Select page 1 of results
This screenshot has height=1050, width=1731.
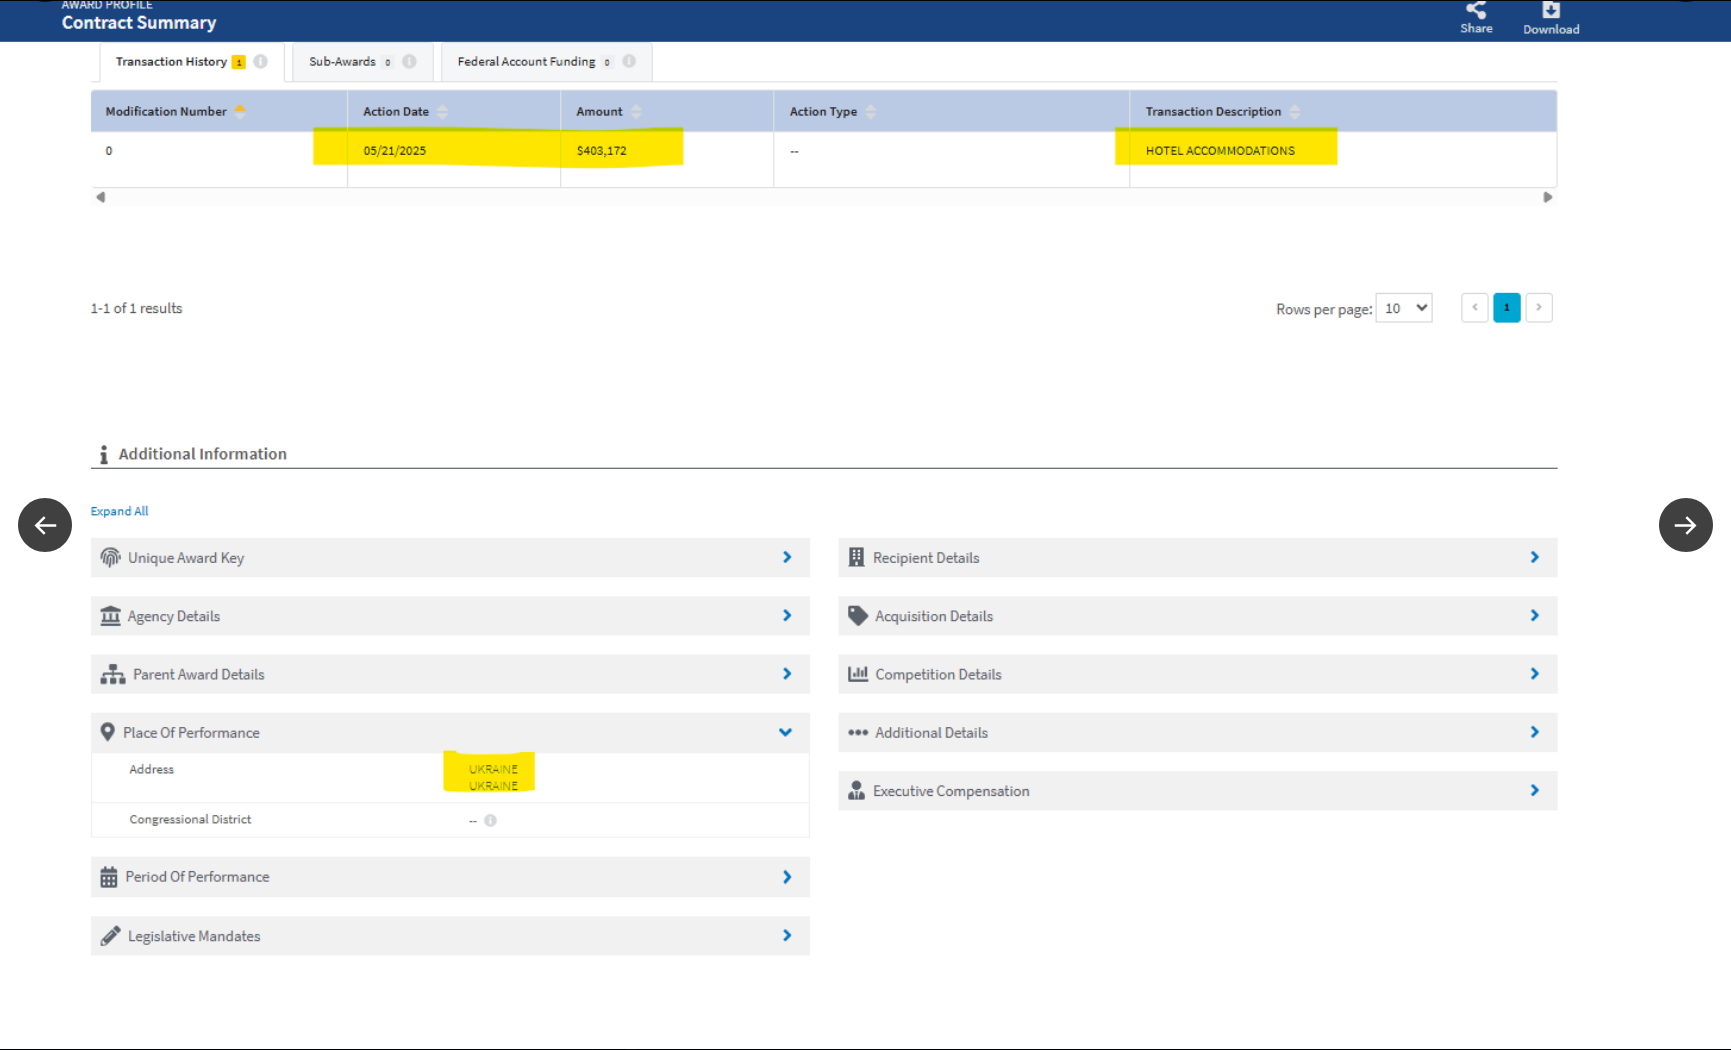point(1507,308)
